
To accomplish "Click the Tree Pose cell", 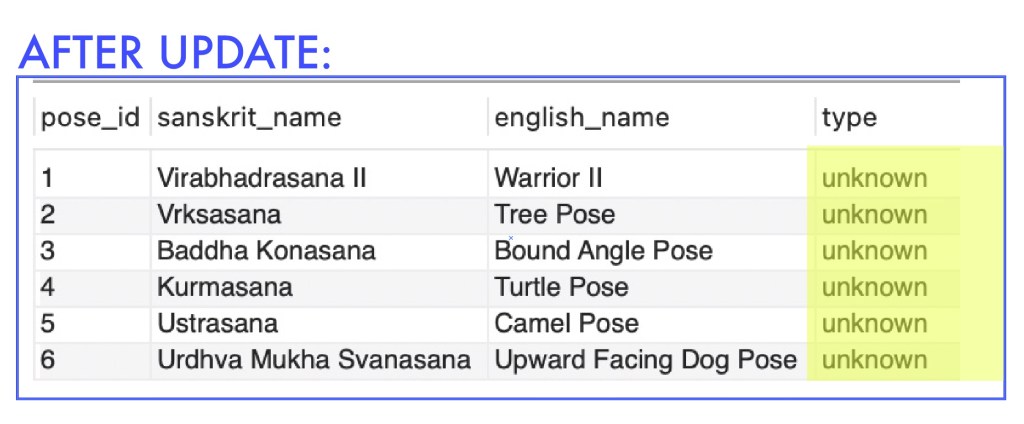I will [555, 215].
